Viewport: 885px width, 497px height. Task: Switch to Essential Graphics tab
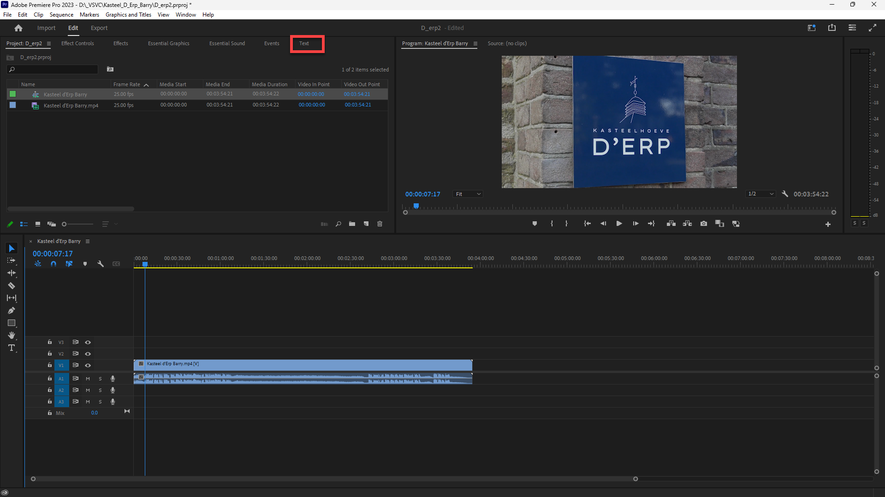[x=169, y=43]
